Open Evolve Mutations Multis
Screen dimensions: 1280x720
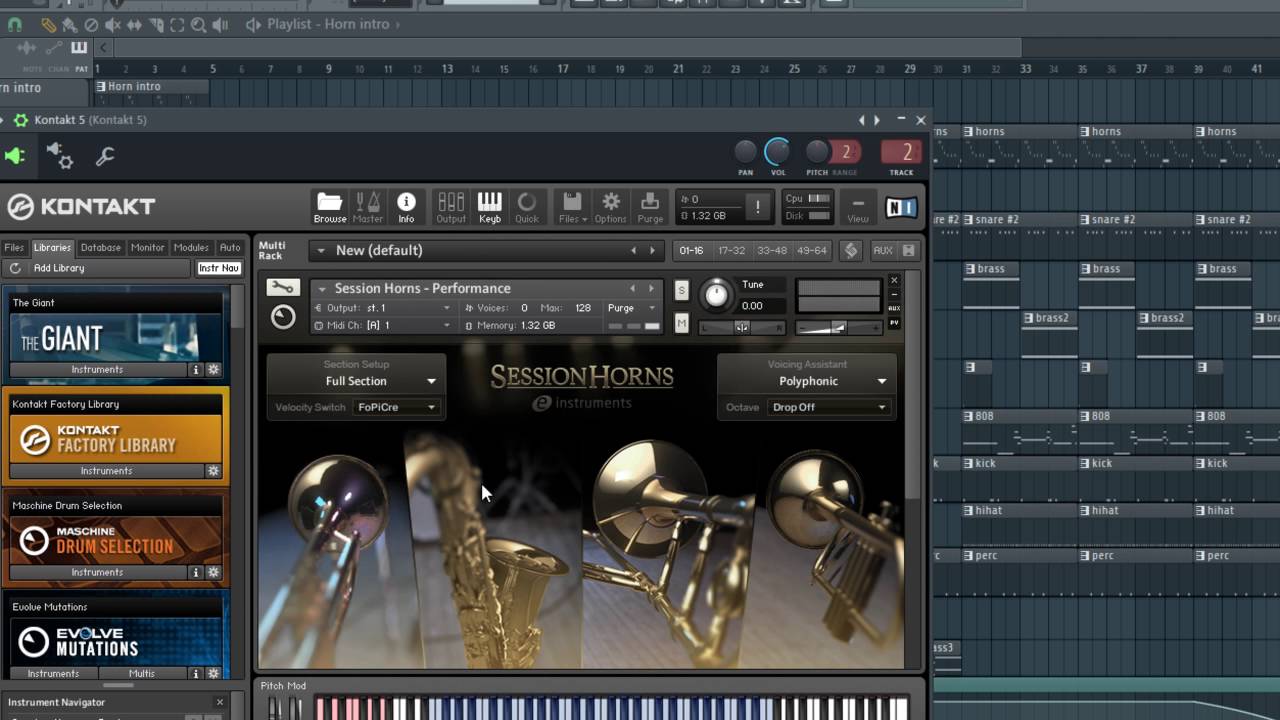tap(142, 674)
